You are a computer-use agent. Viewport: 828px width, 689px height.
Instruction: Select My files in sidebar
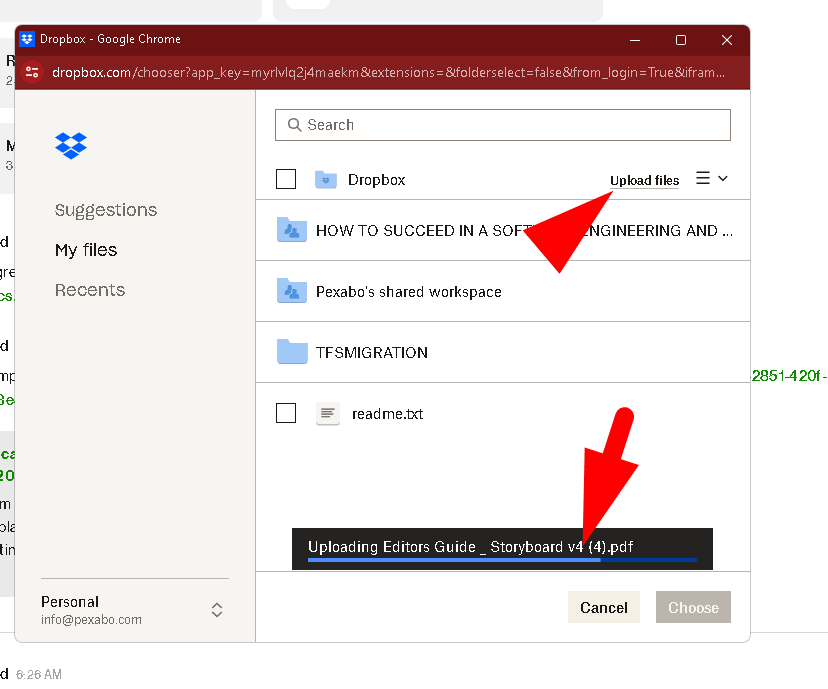tap(86, 250)
